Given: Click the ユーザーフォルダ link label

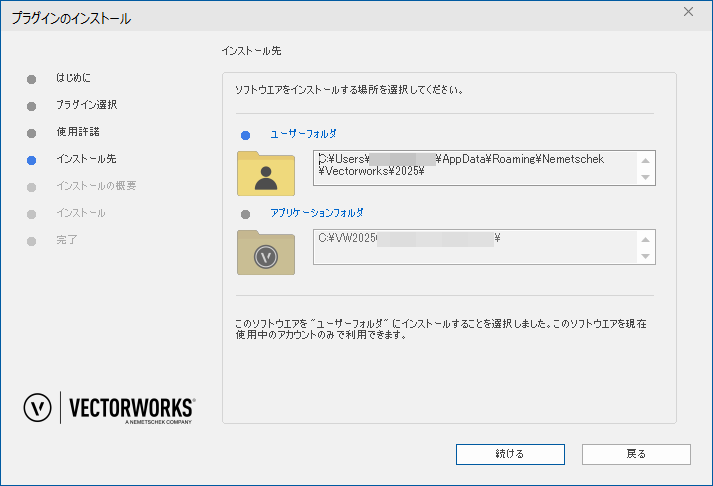Looking at the screenshot, I should coord(303,134).
